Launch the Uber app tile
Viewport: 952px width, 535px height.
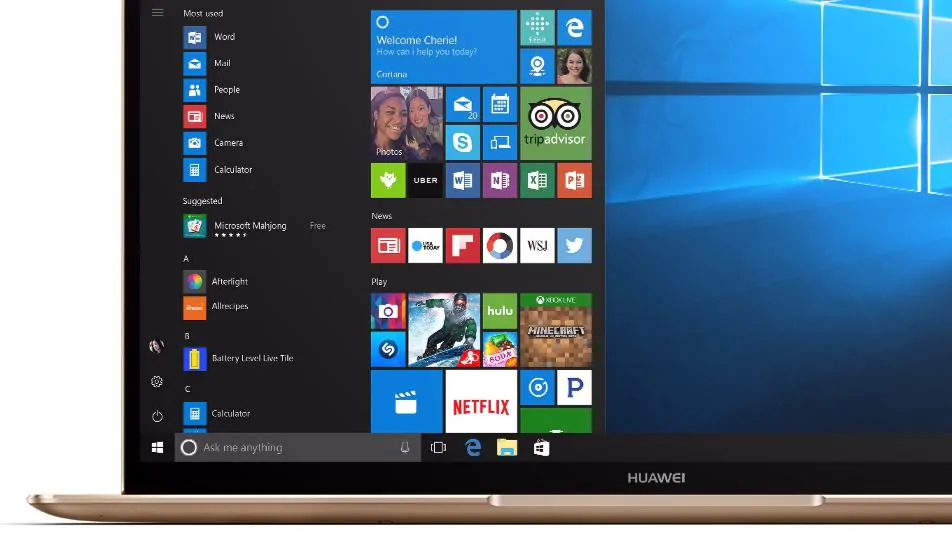coord(425,180)
